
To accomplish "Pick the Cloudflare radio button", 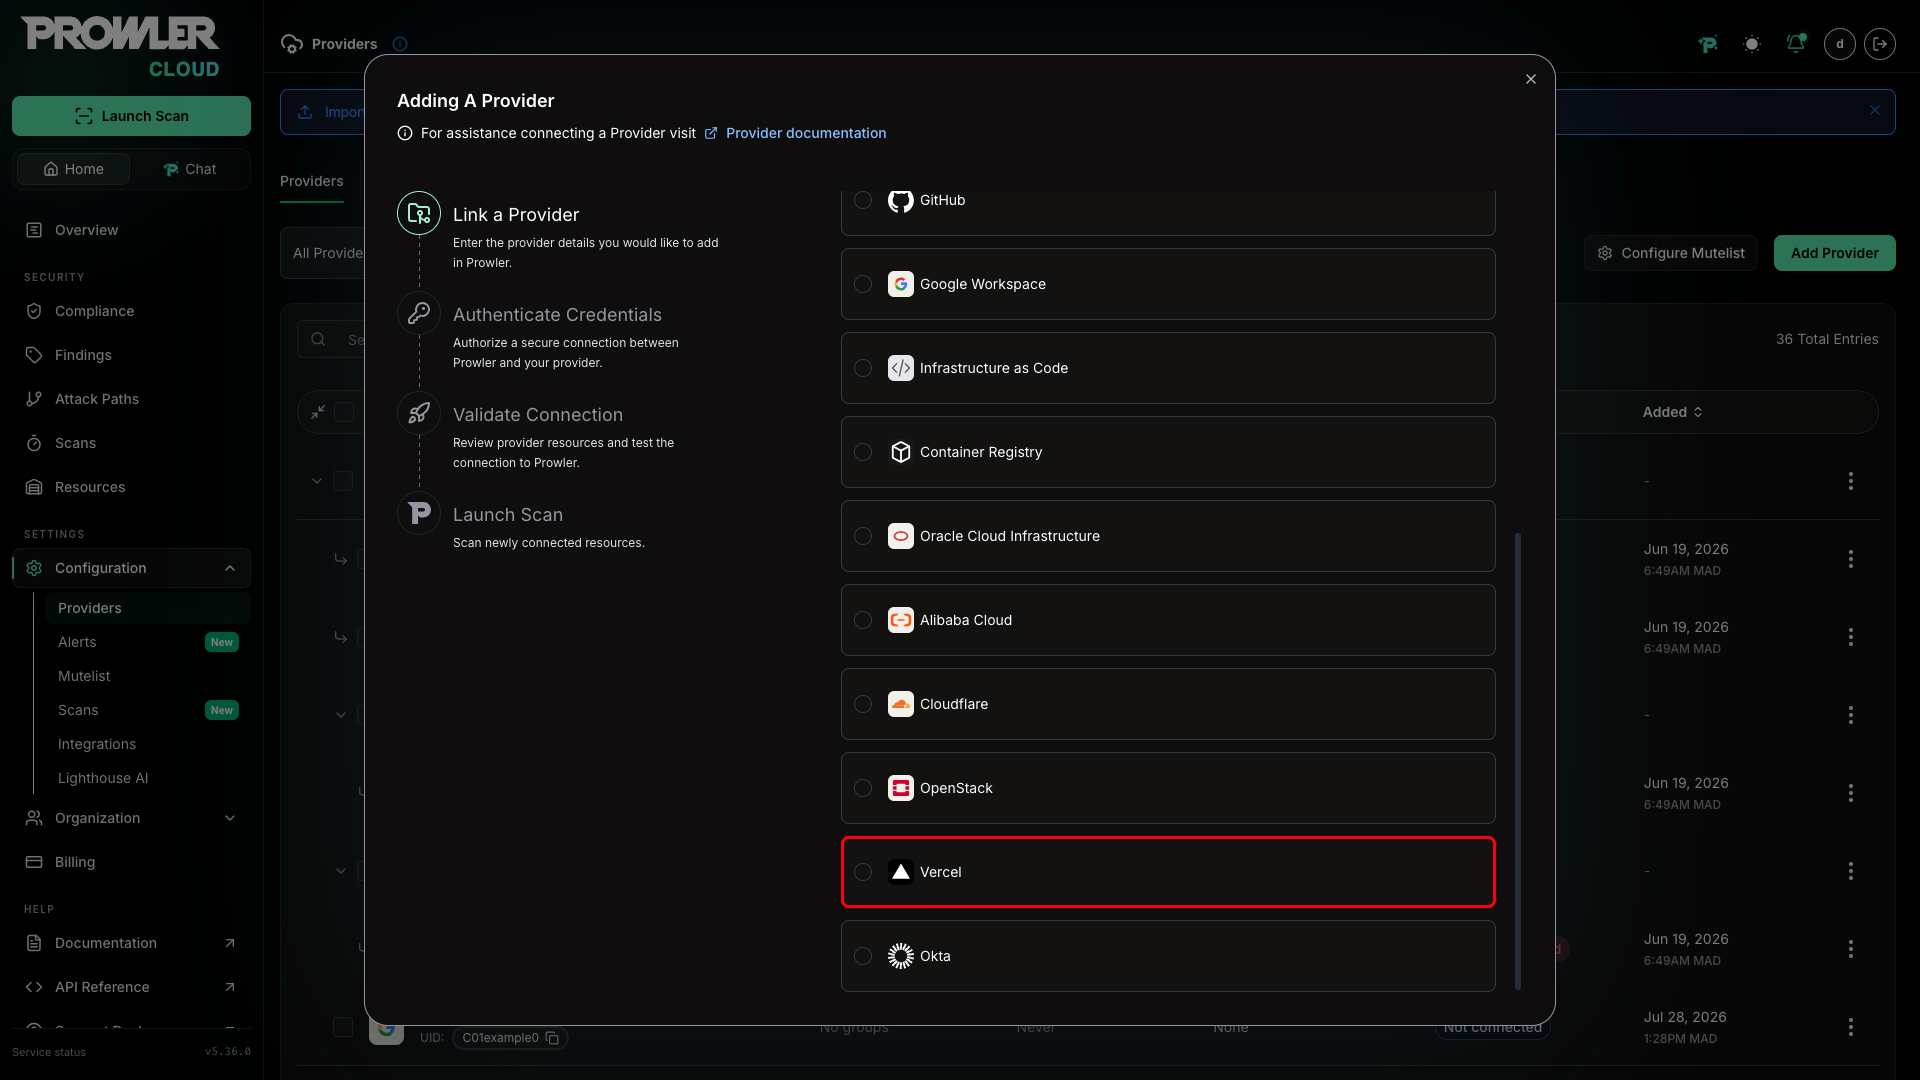I will point(863,704).
